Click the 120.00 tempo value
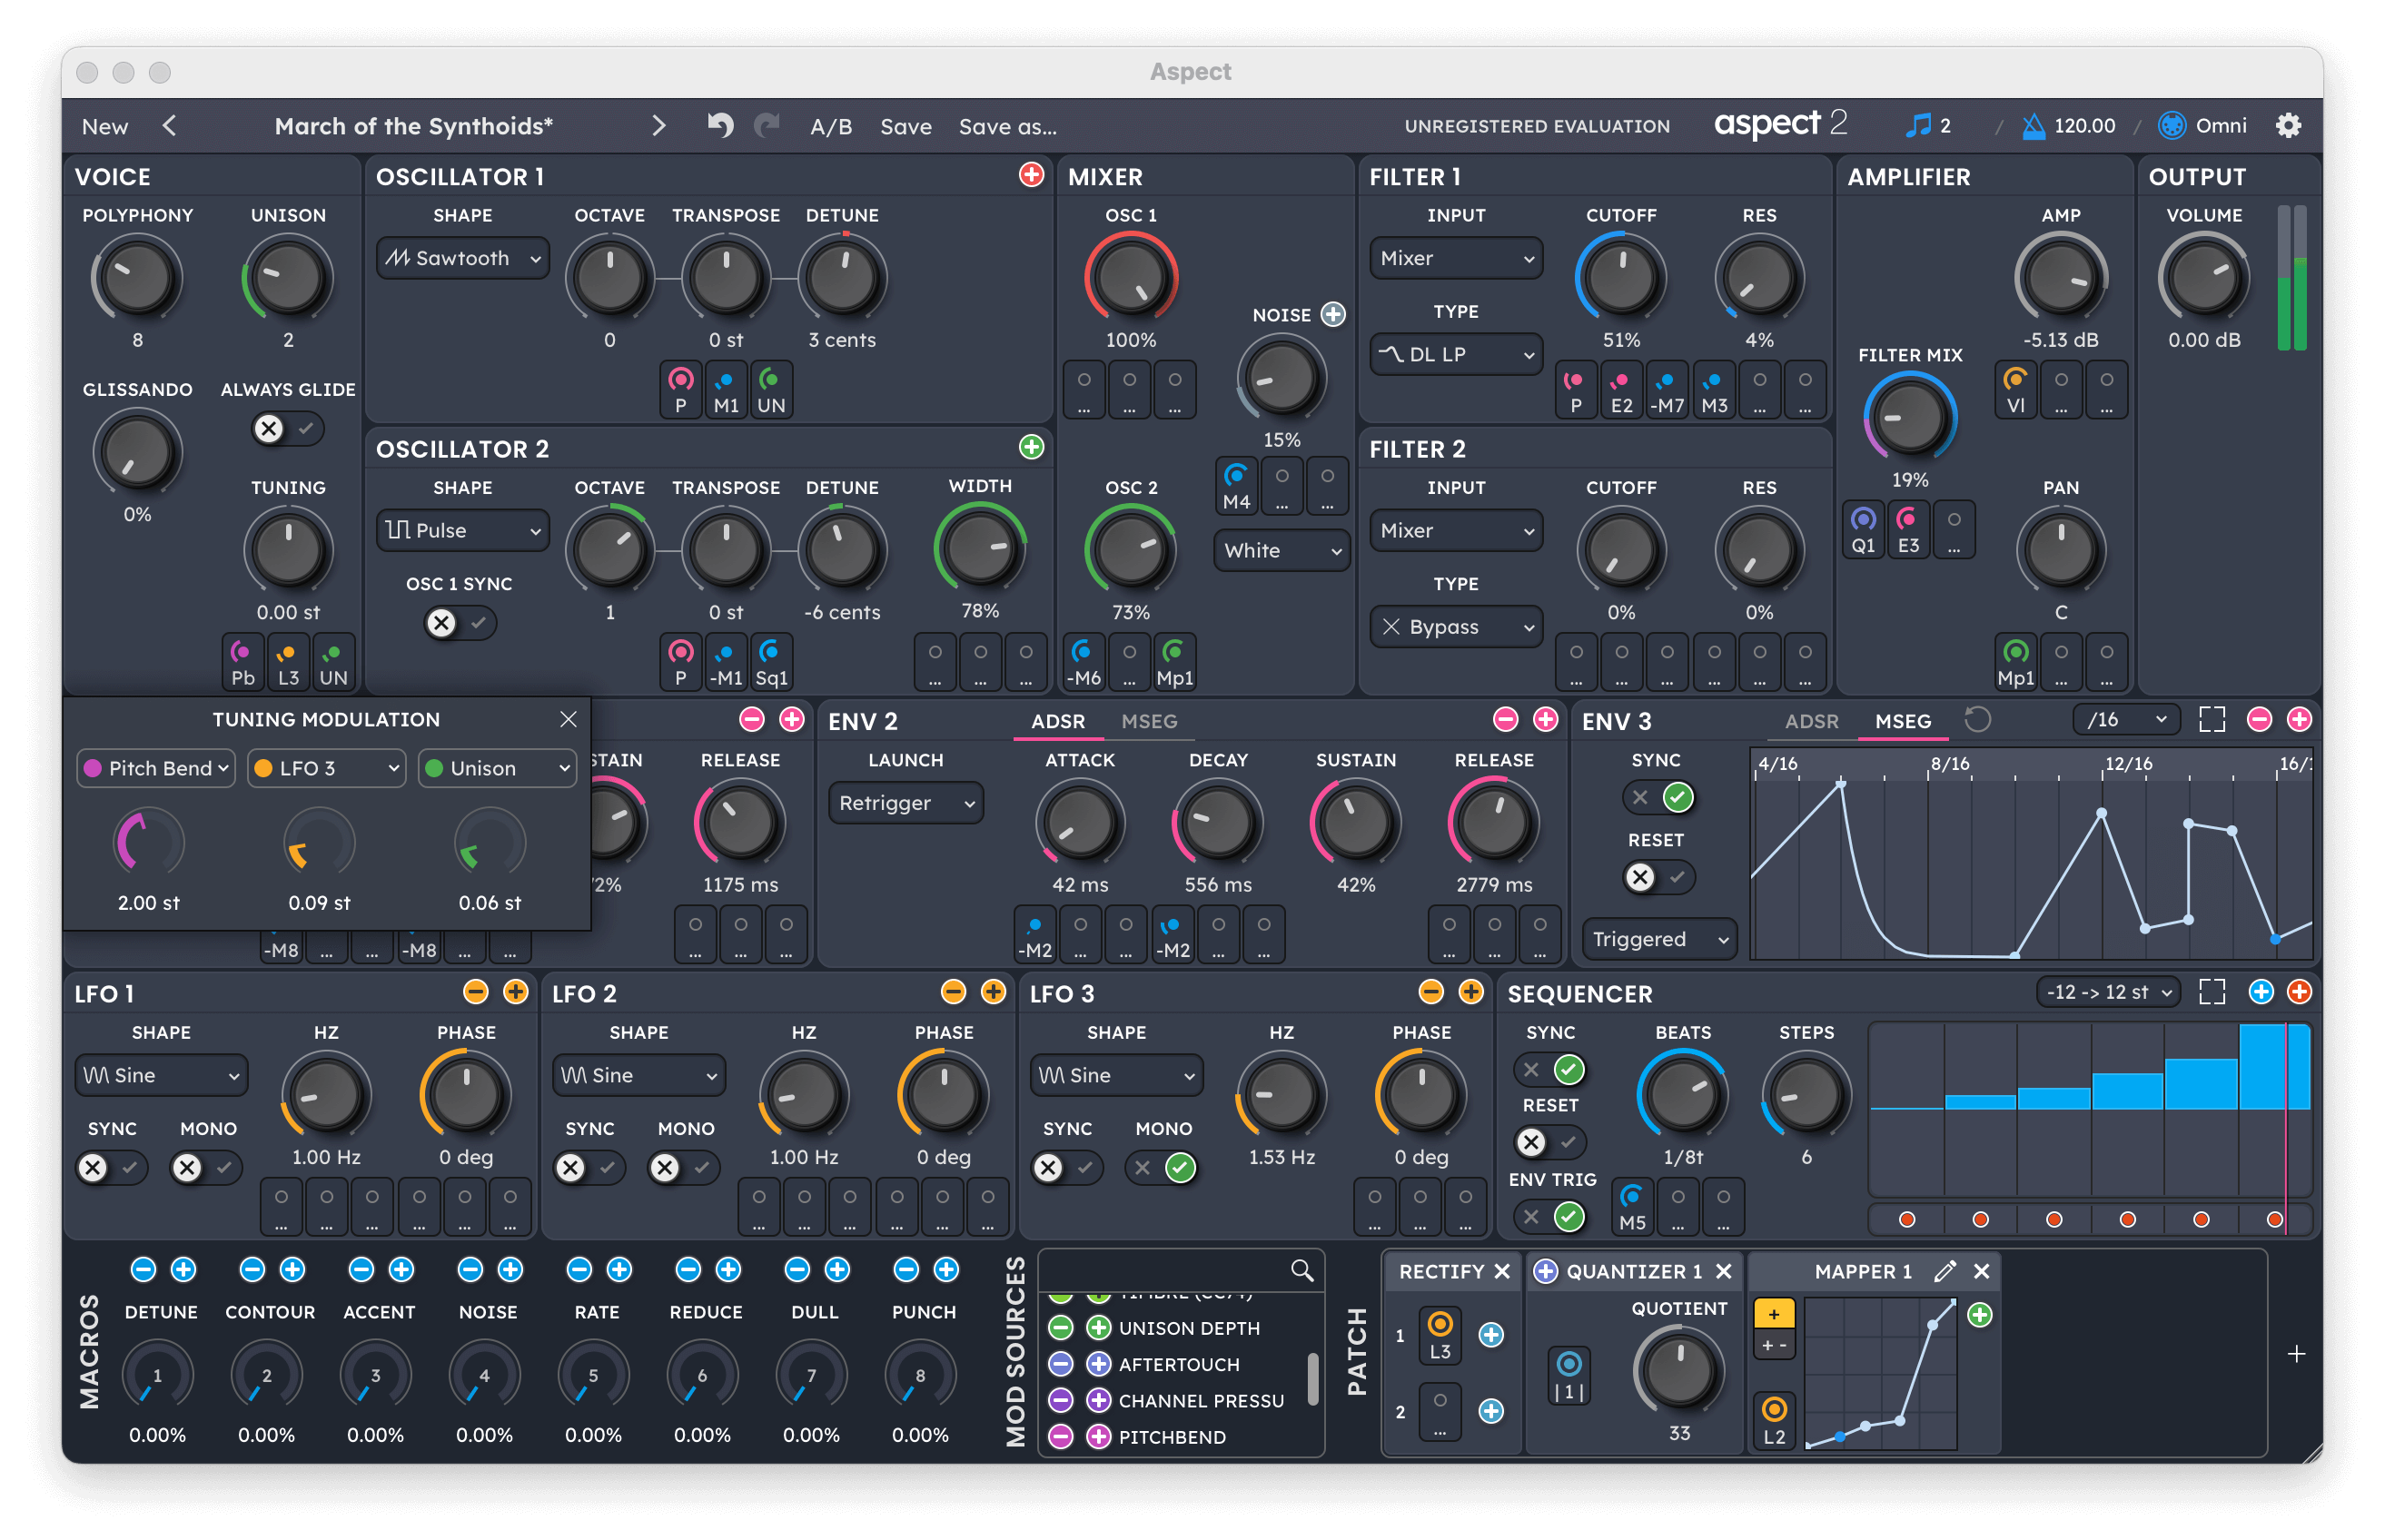 [2084, 126]
